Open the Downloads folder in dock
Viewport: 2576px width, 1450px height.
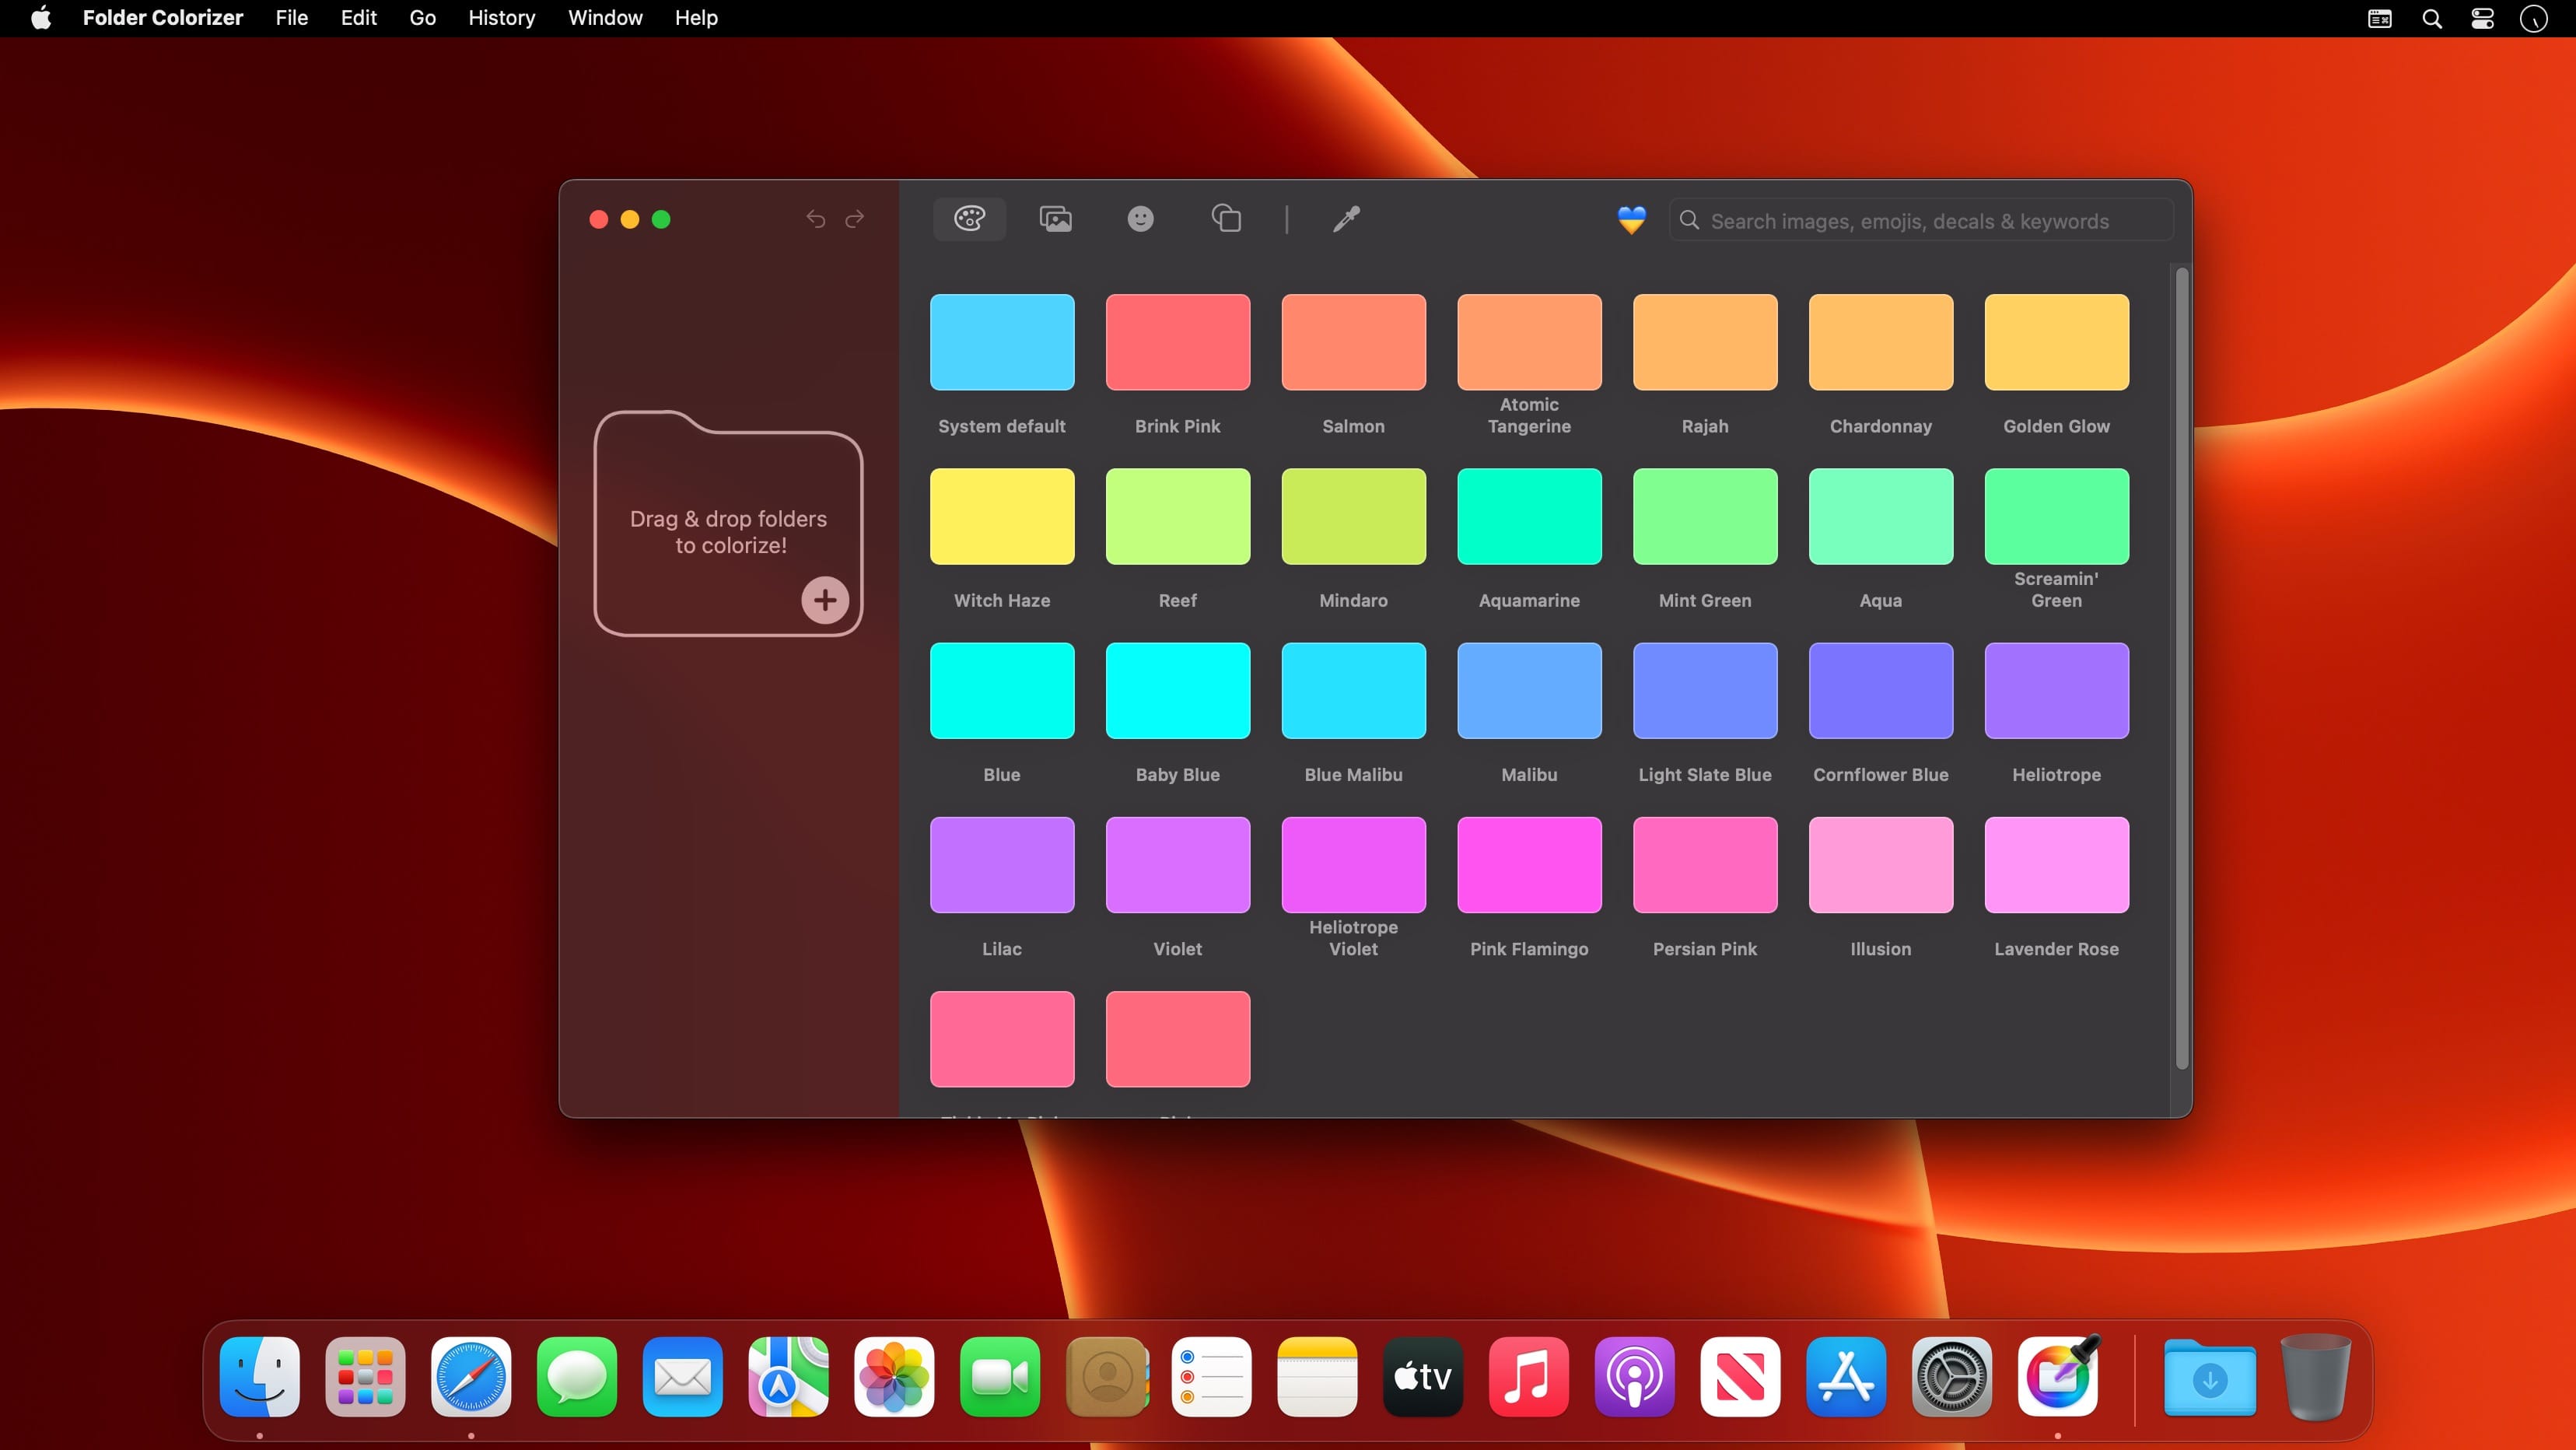2210,1379
